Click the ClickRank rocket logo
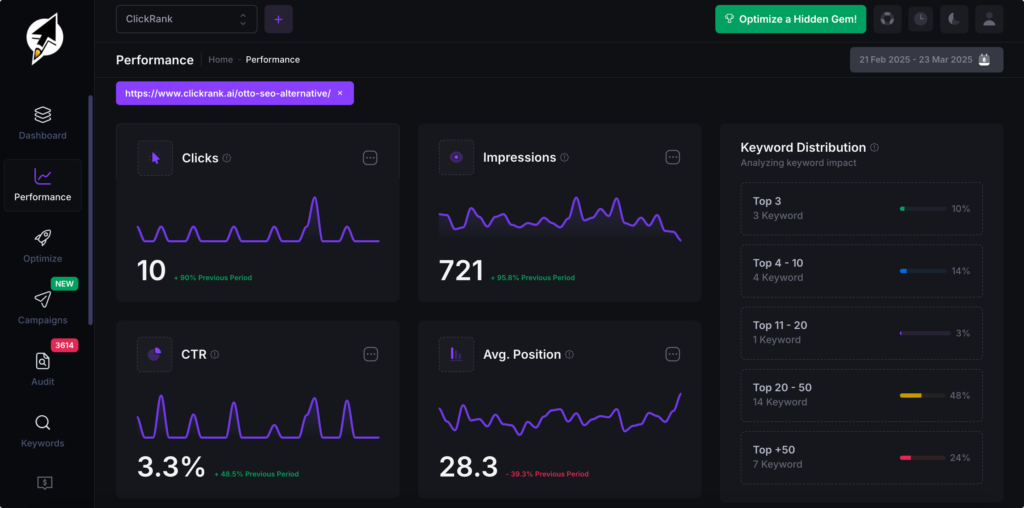The width and height of the screenshot is (1024, 508). (x=46, y=39)
